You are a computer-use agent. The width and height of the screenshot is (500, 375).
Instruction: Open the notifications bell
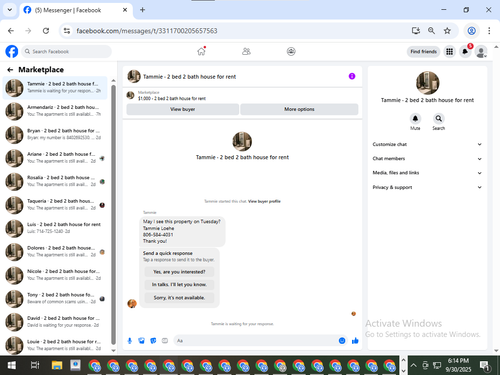[465, 52]
